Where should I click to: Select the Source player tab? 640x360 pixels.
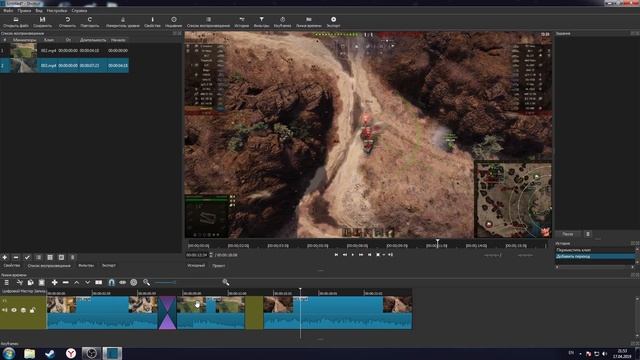[x=196, y=265]
